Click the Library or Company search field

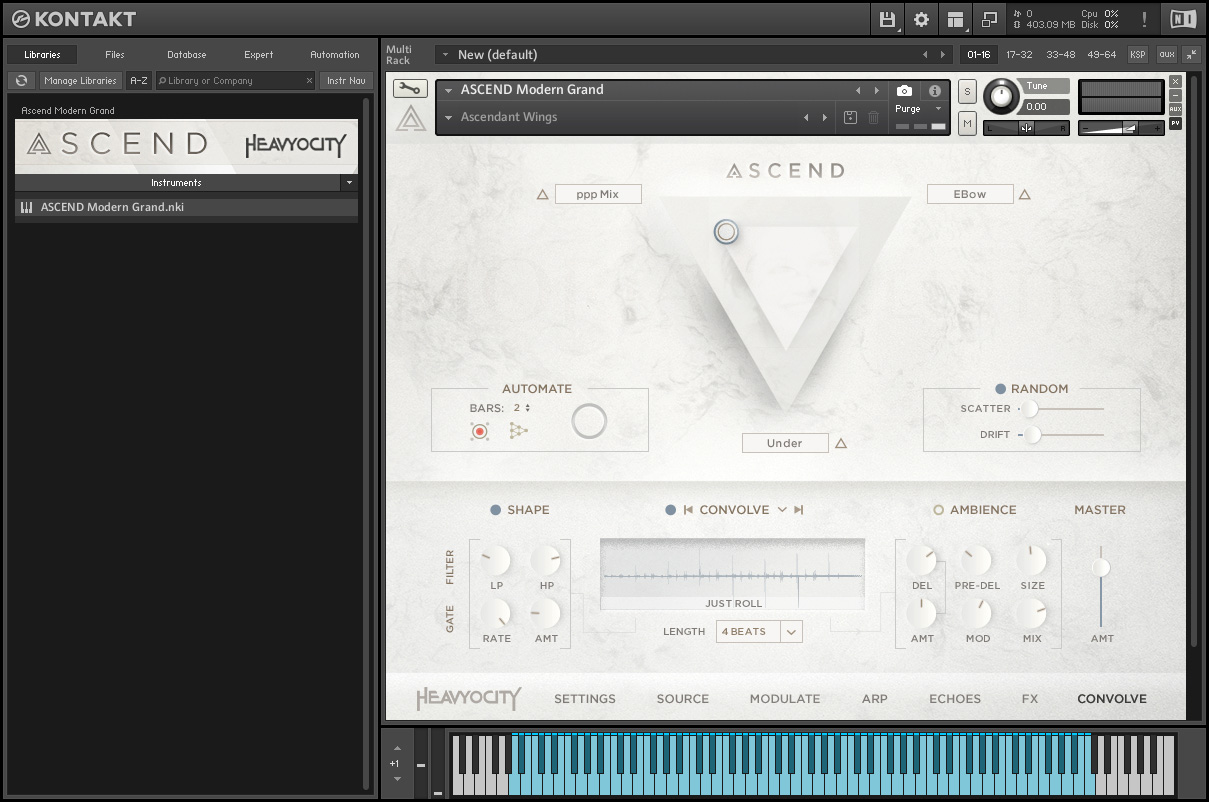pyautogui.click(x=233, y=81)
